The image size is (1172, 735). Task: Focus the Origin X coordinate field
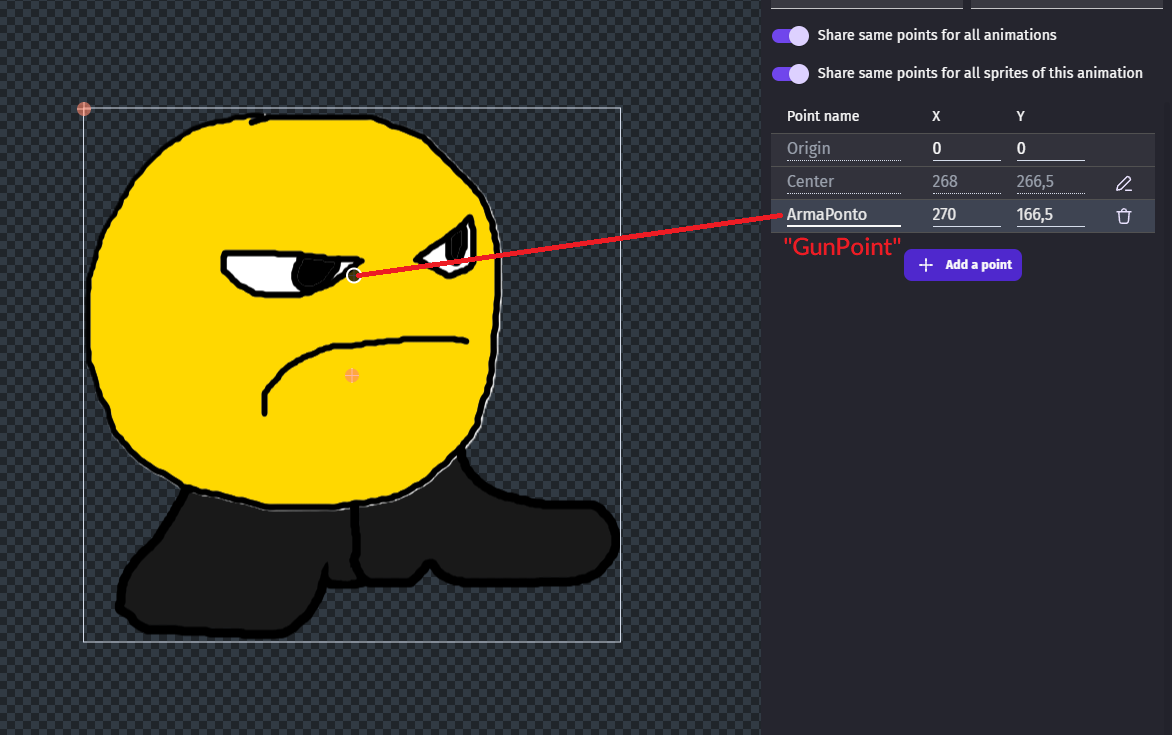coord(965,149)
